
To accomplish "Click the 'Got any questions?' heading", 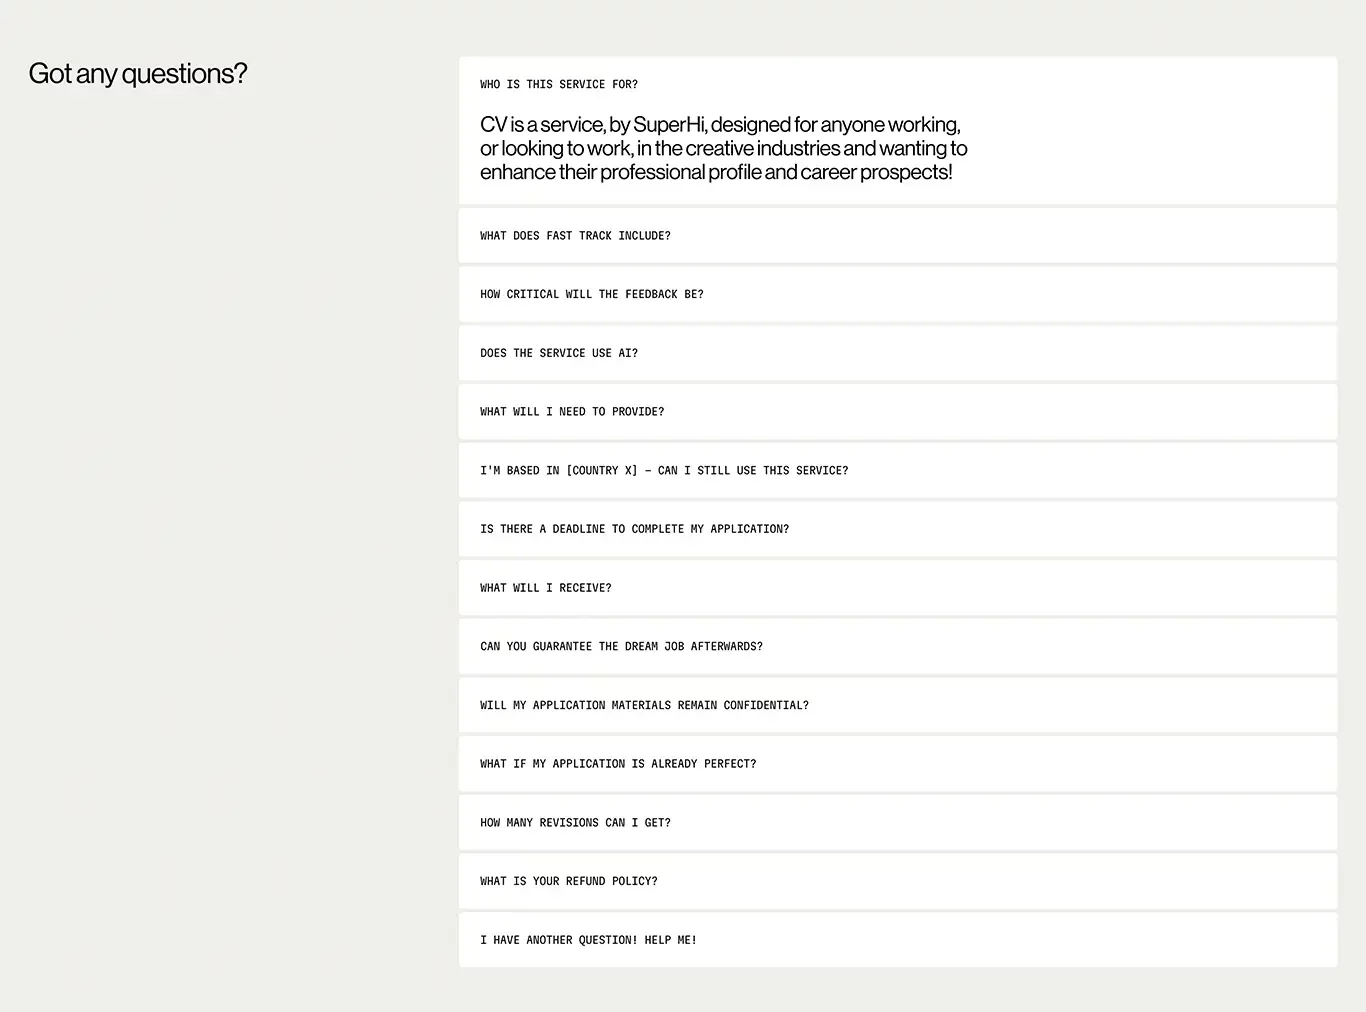I will (138, 74).
